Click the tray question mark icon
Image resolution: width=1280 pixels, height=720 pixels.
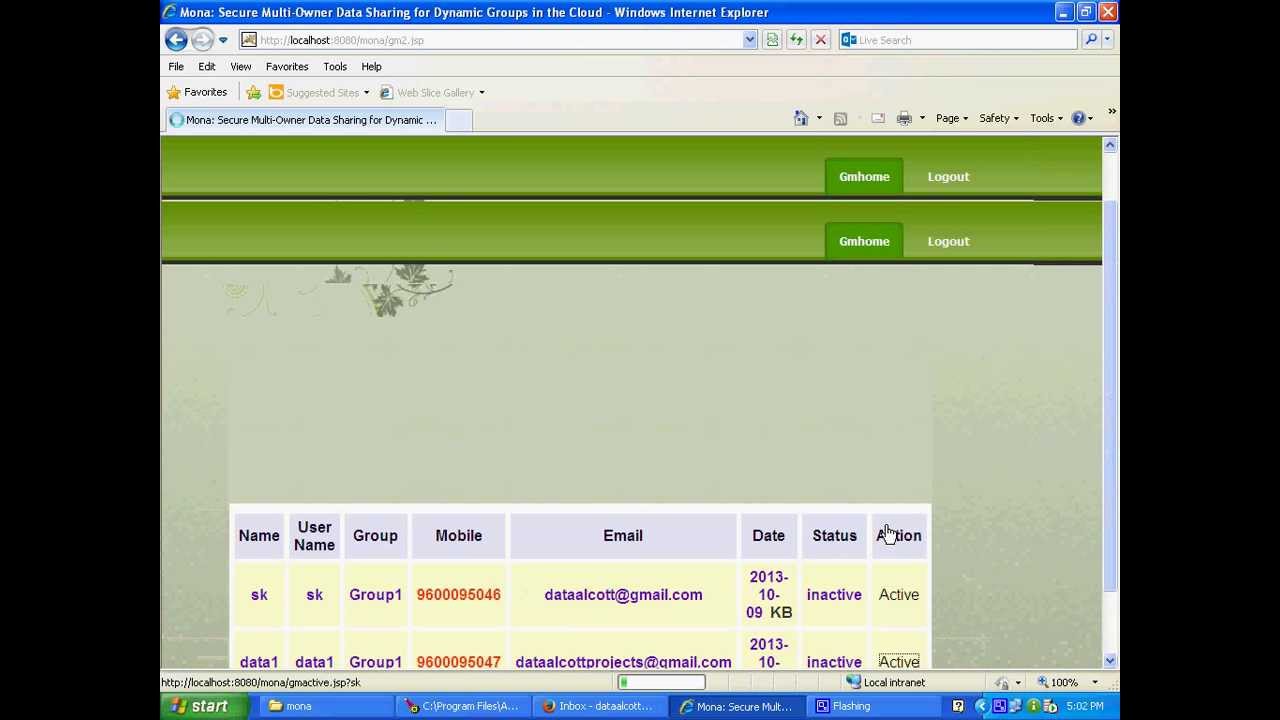[957, 706]
